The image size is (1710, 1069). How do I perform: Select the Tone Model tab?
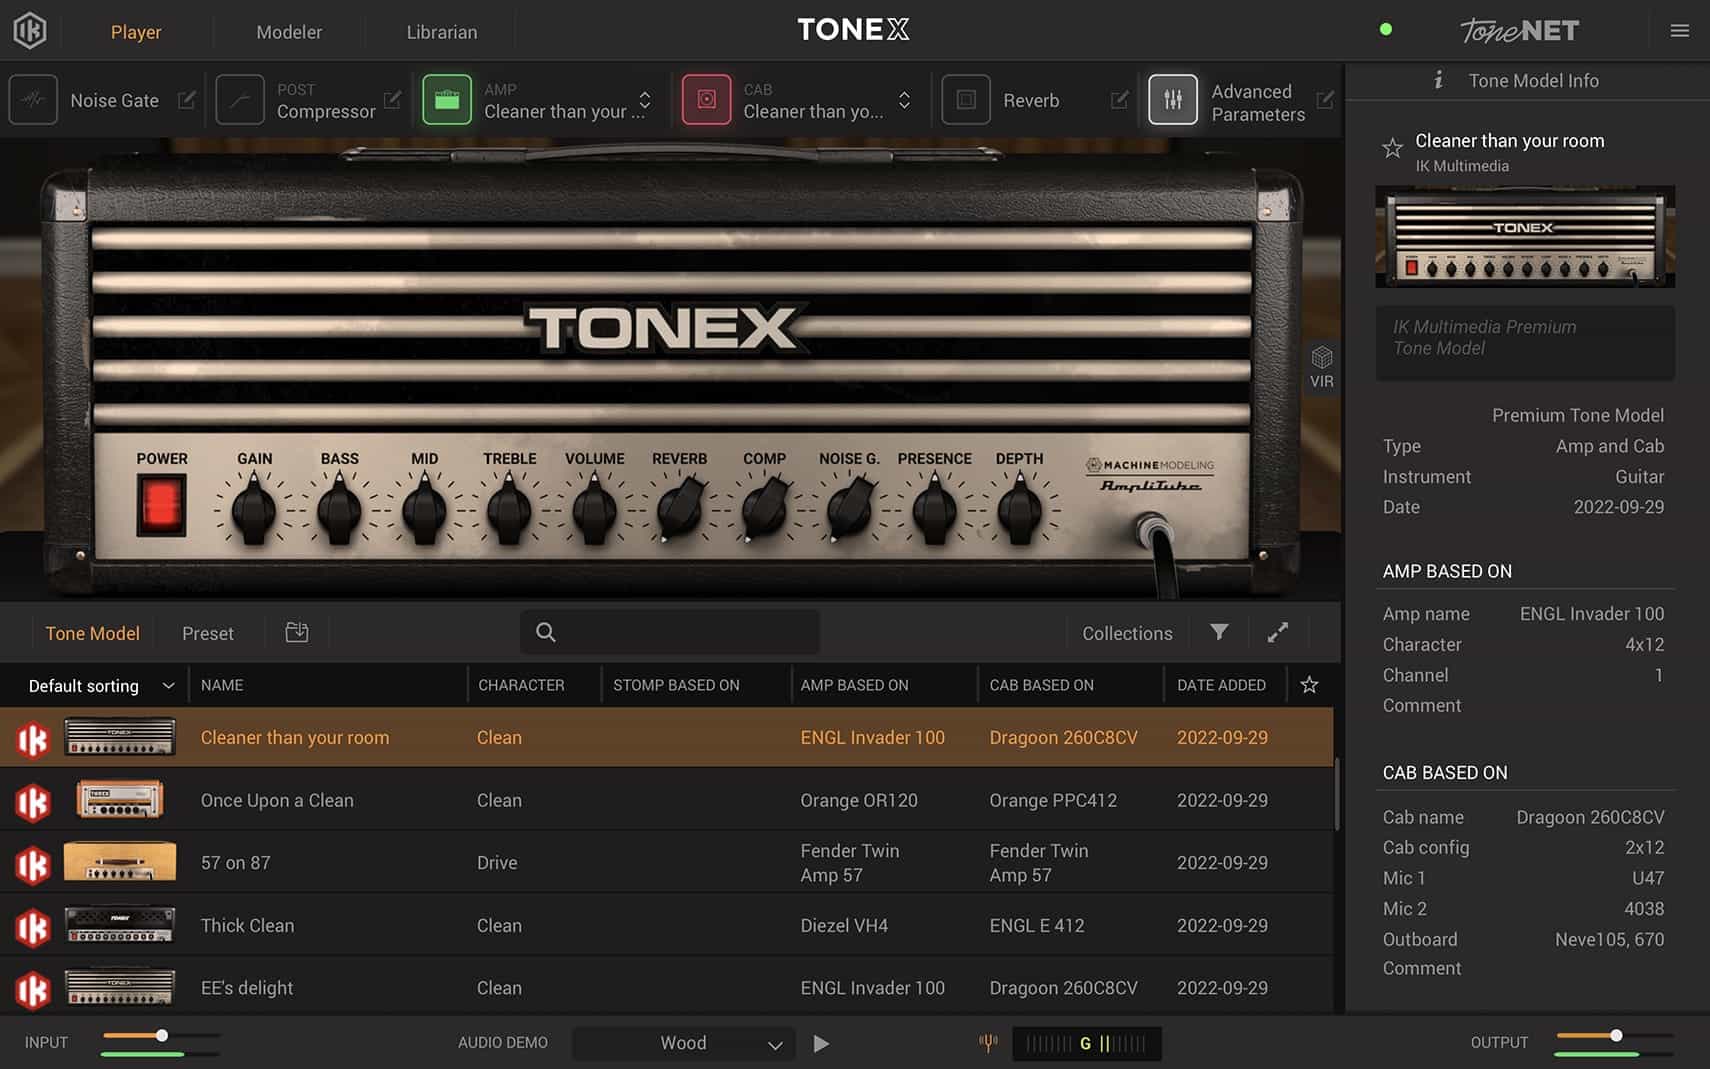(x=92, y=633)
